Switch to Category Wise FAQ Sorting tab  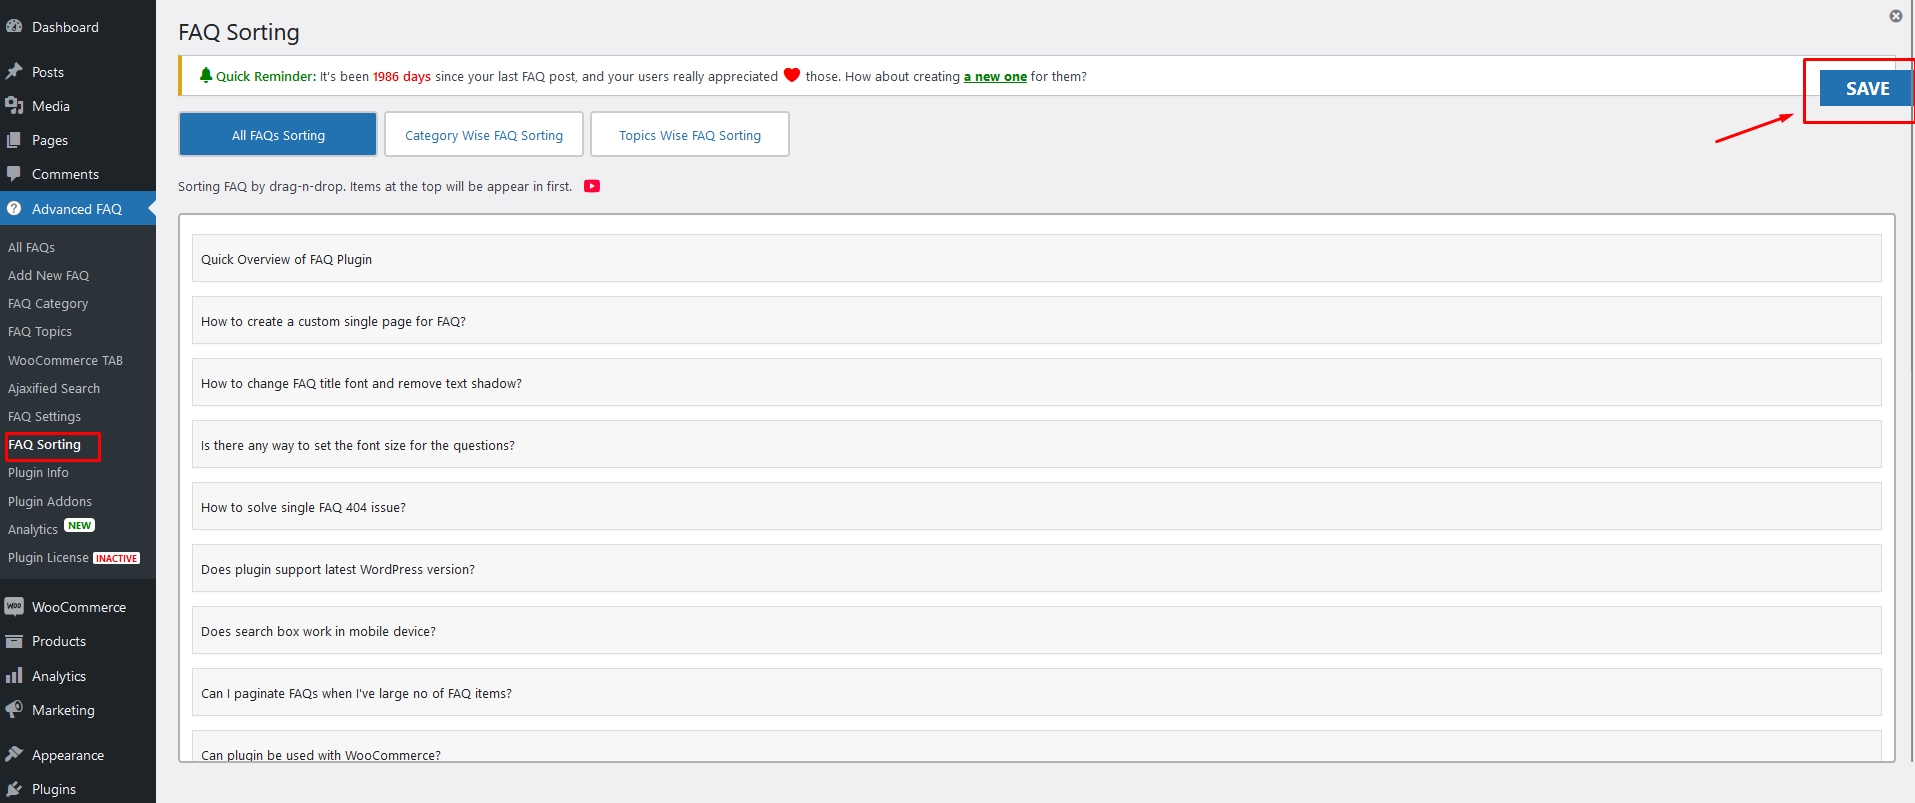(484, 135)
